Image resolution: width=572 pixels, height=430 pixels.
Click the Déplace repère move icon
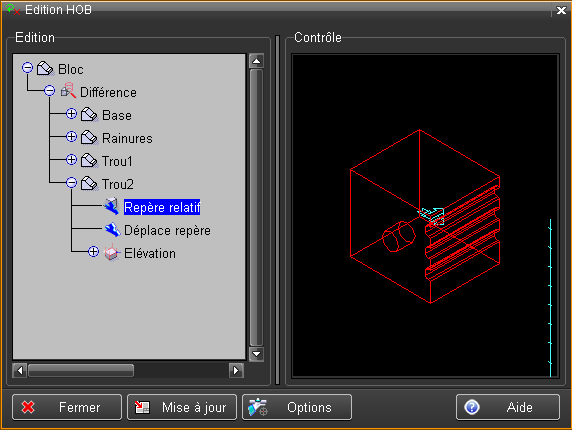tap(112, 230)
